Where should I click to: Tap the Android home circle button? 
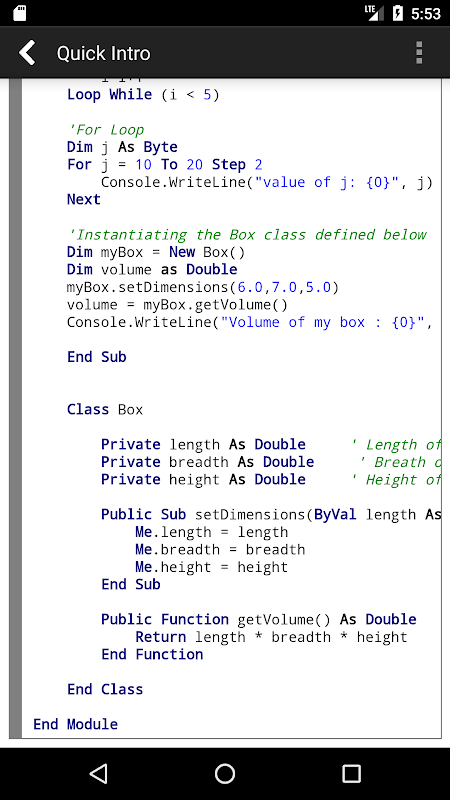[x=224, y=773]
